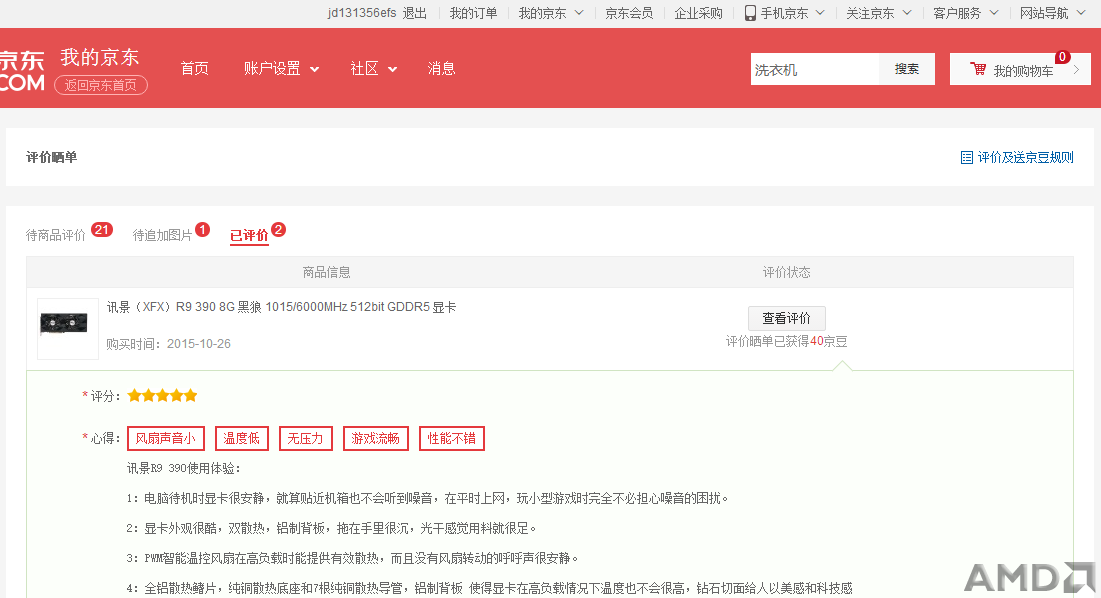
Task: Click the purchase date 2015-10-26
Action: pos(199,344)
